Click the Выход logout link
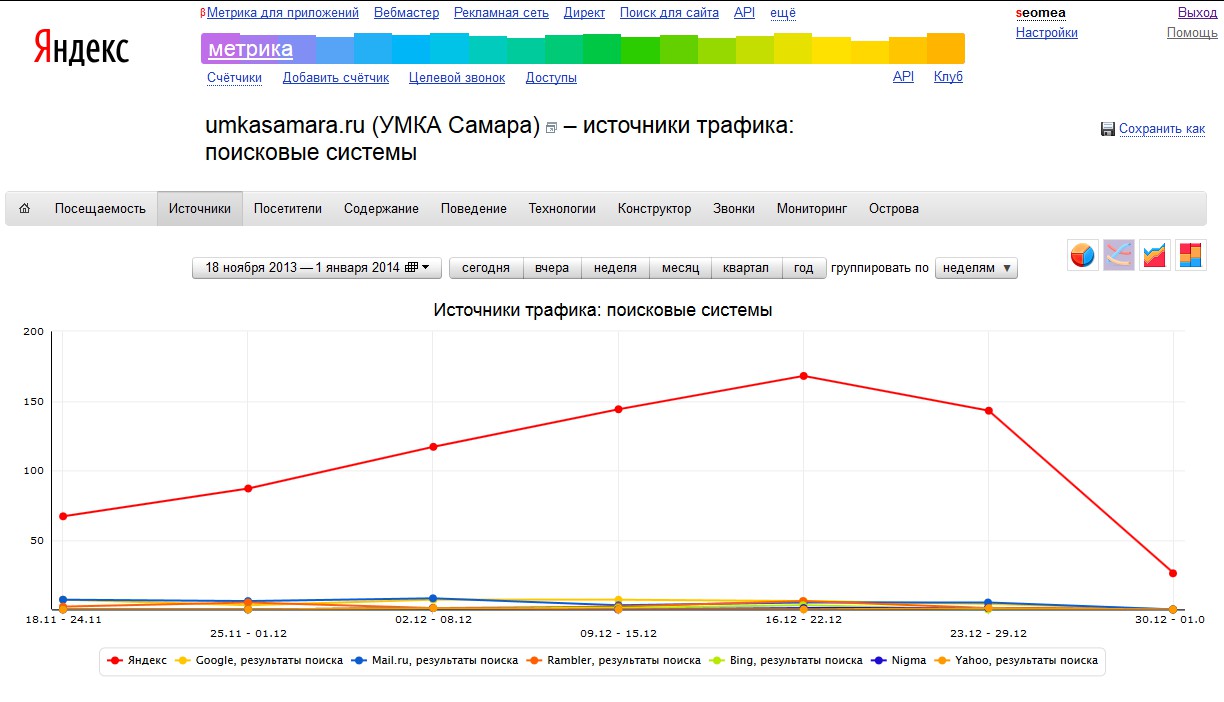 tap(1198, 13)
